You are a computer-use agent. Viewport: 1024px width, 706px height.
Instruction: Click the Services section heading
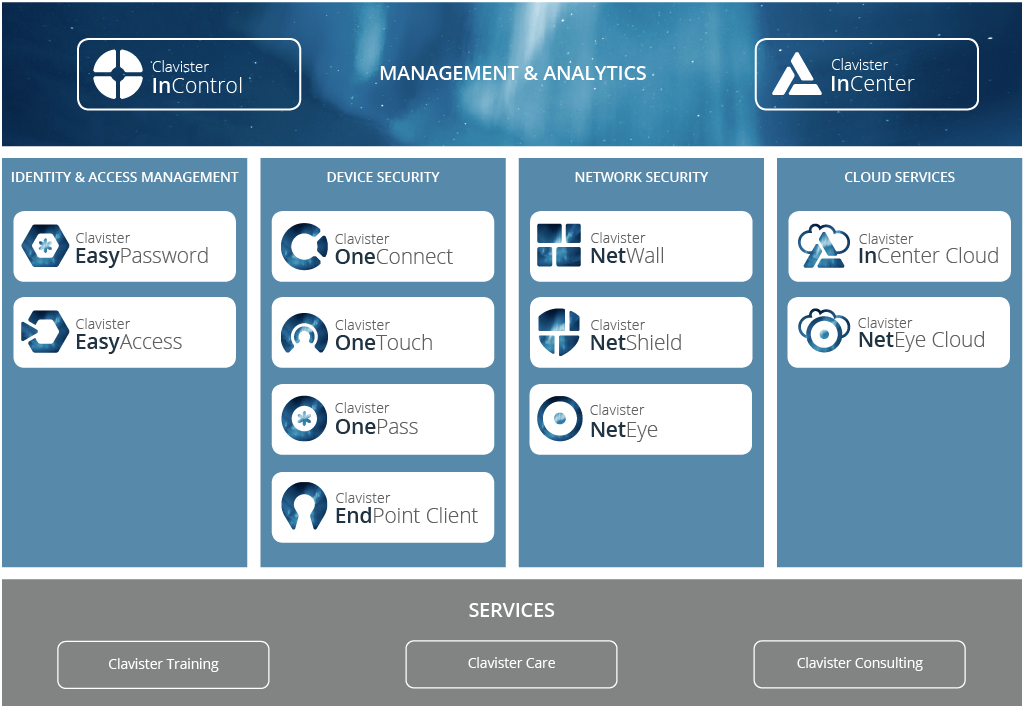[x=511, y=610]
